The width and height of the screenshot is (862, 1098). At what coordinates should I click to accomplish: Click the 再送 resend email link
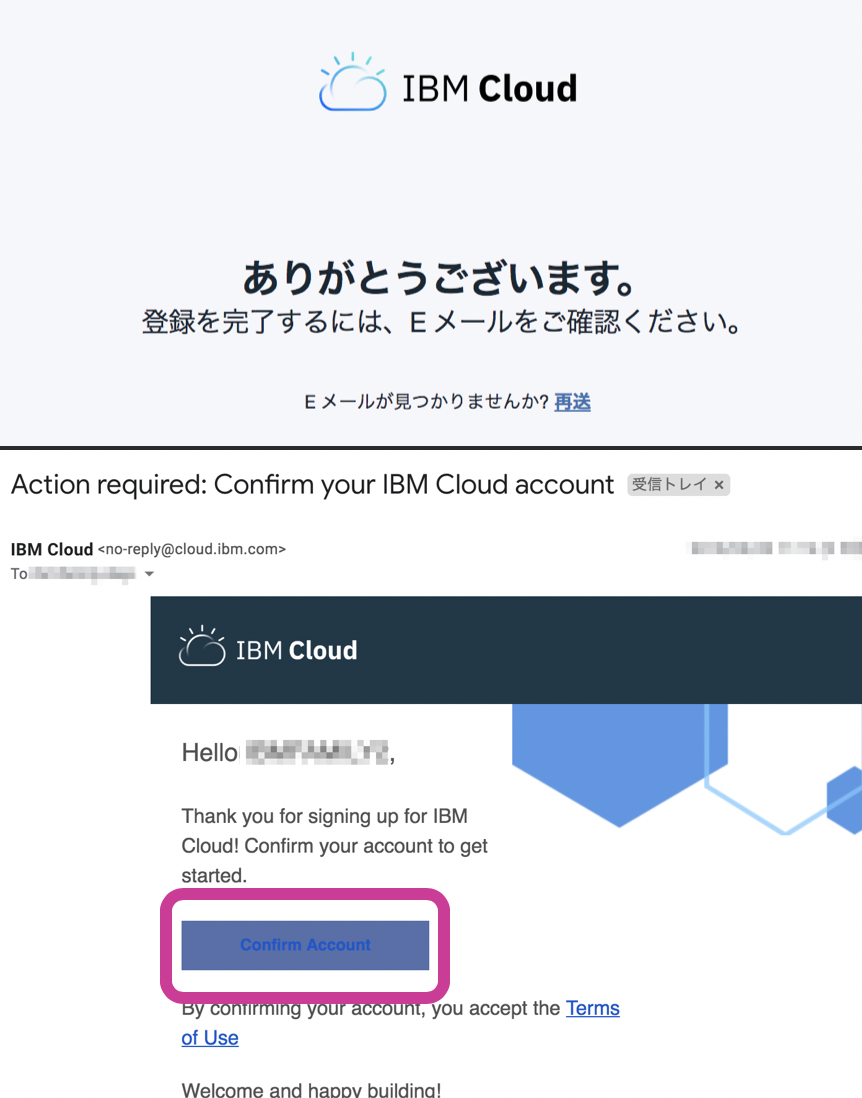tap(572, 402)
